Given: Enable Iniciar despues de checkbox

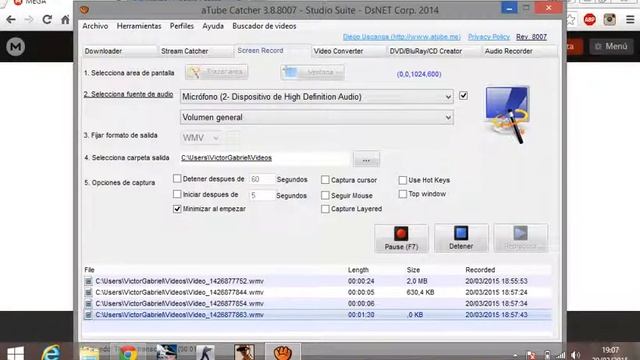Looking at the screenshot, I should (x=177, y=194).
